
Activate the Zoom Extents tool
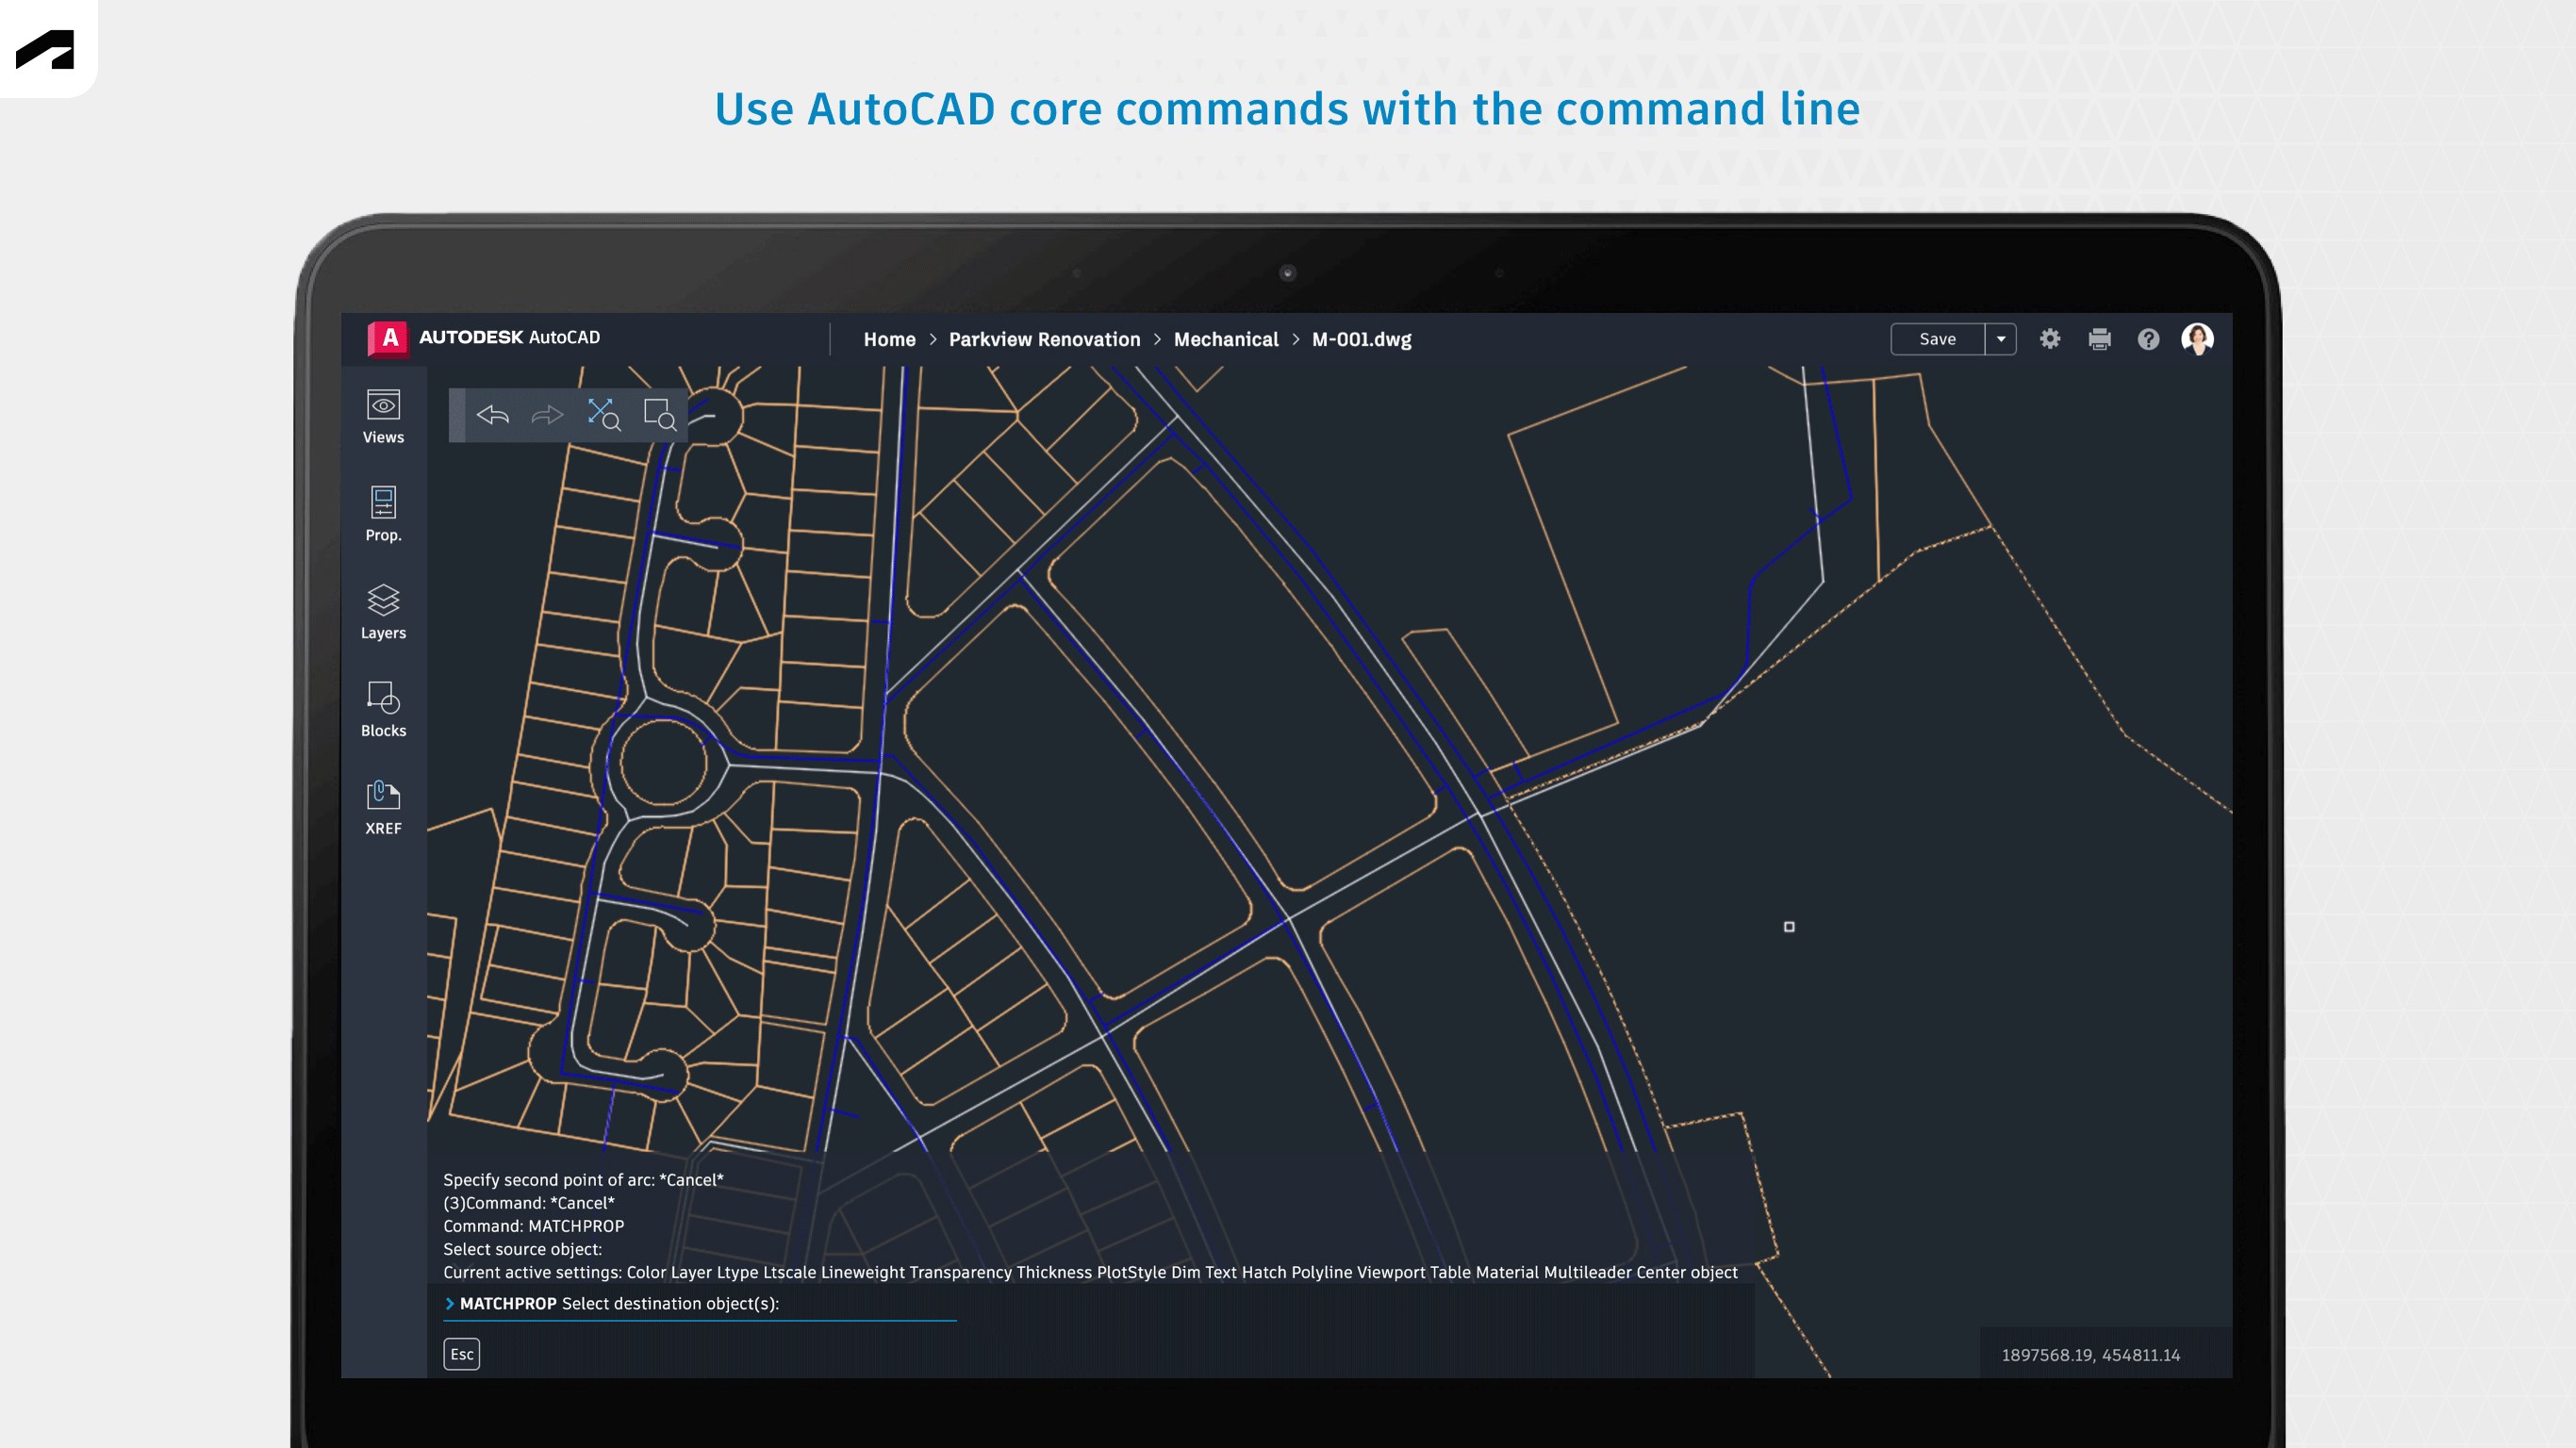pyautogui.click(x=604, y=413)
